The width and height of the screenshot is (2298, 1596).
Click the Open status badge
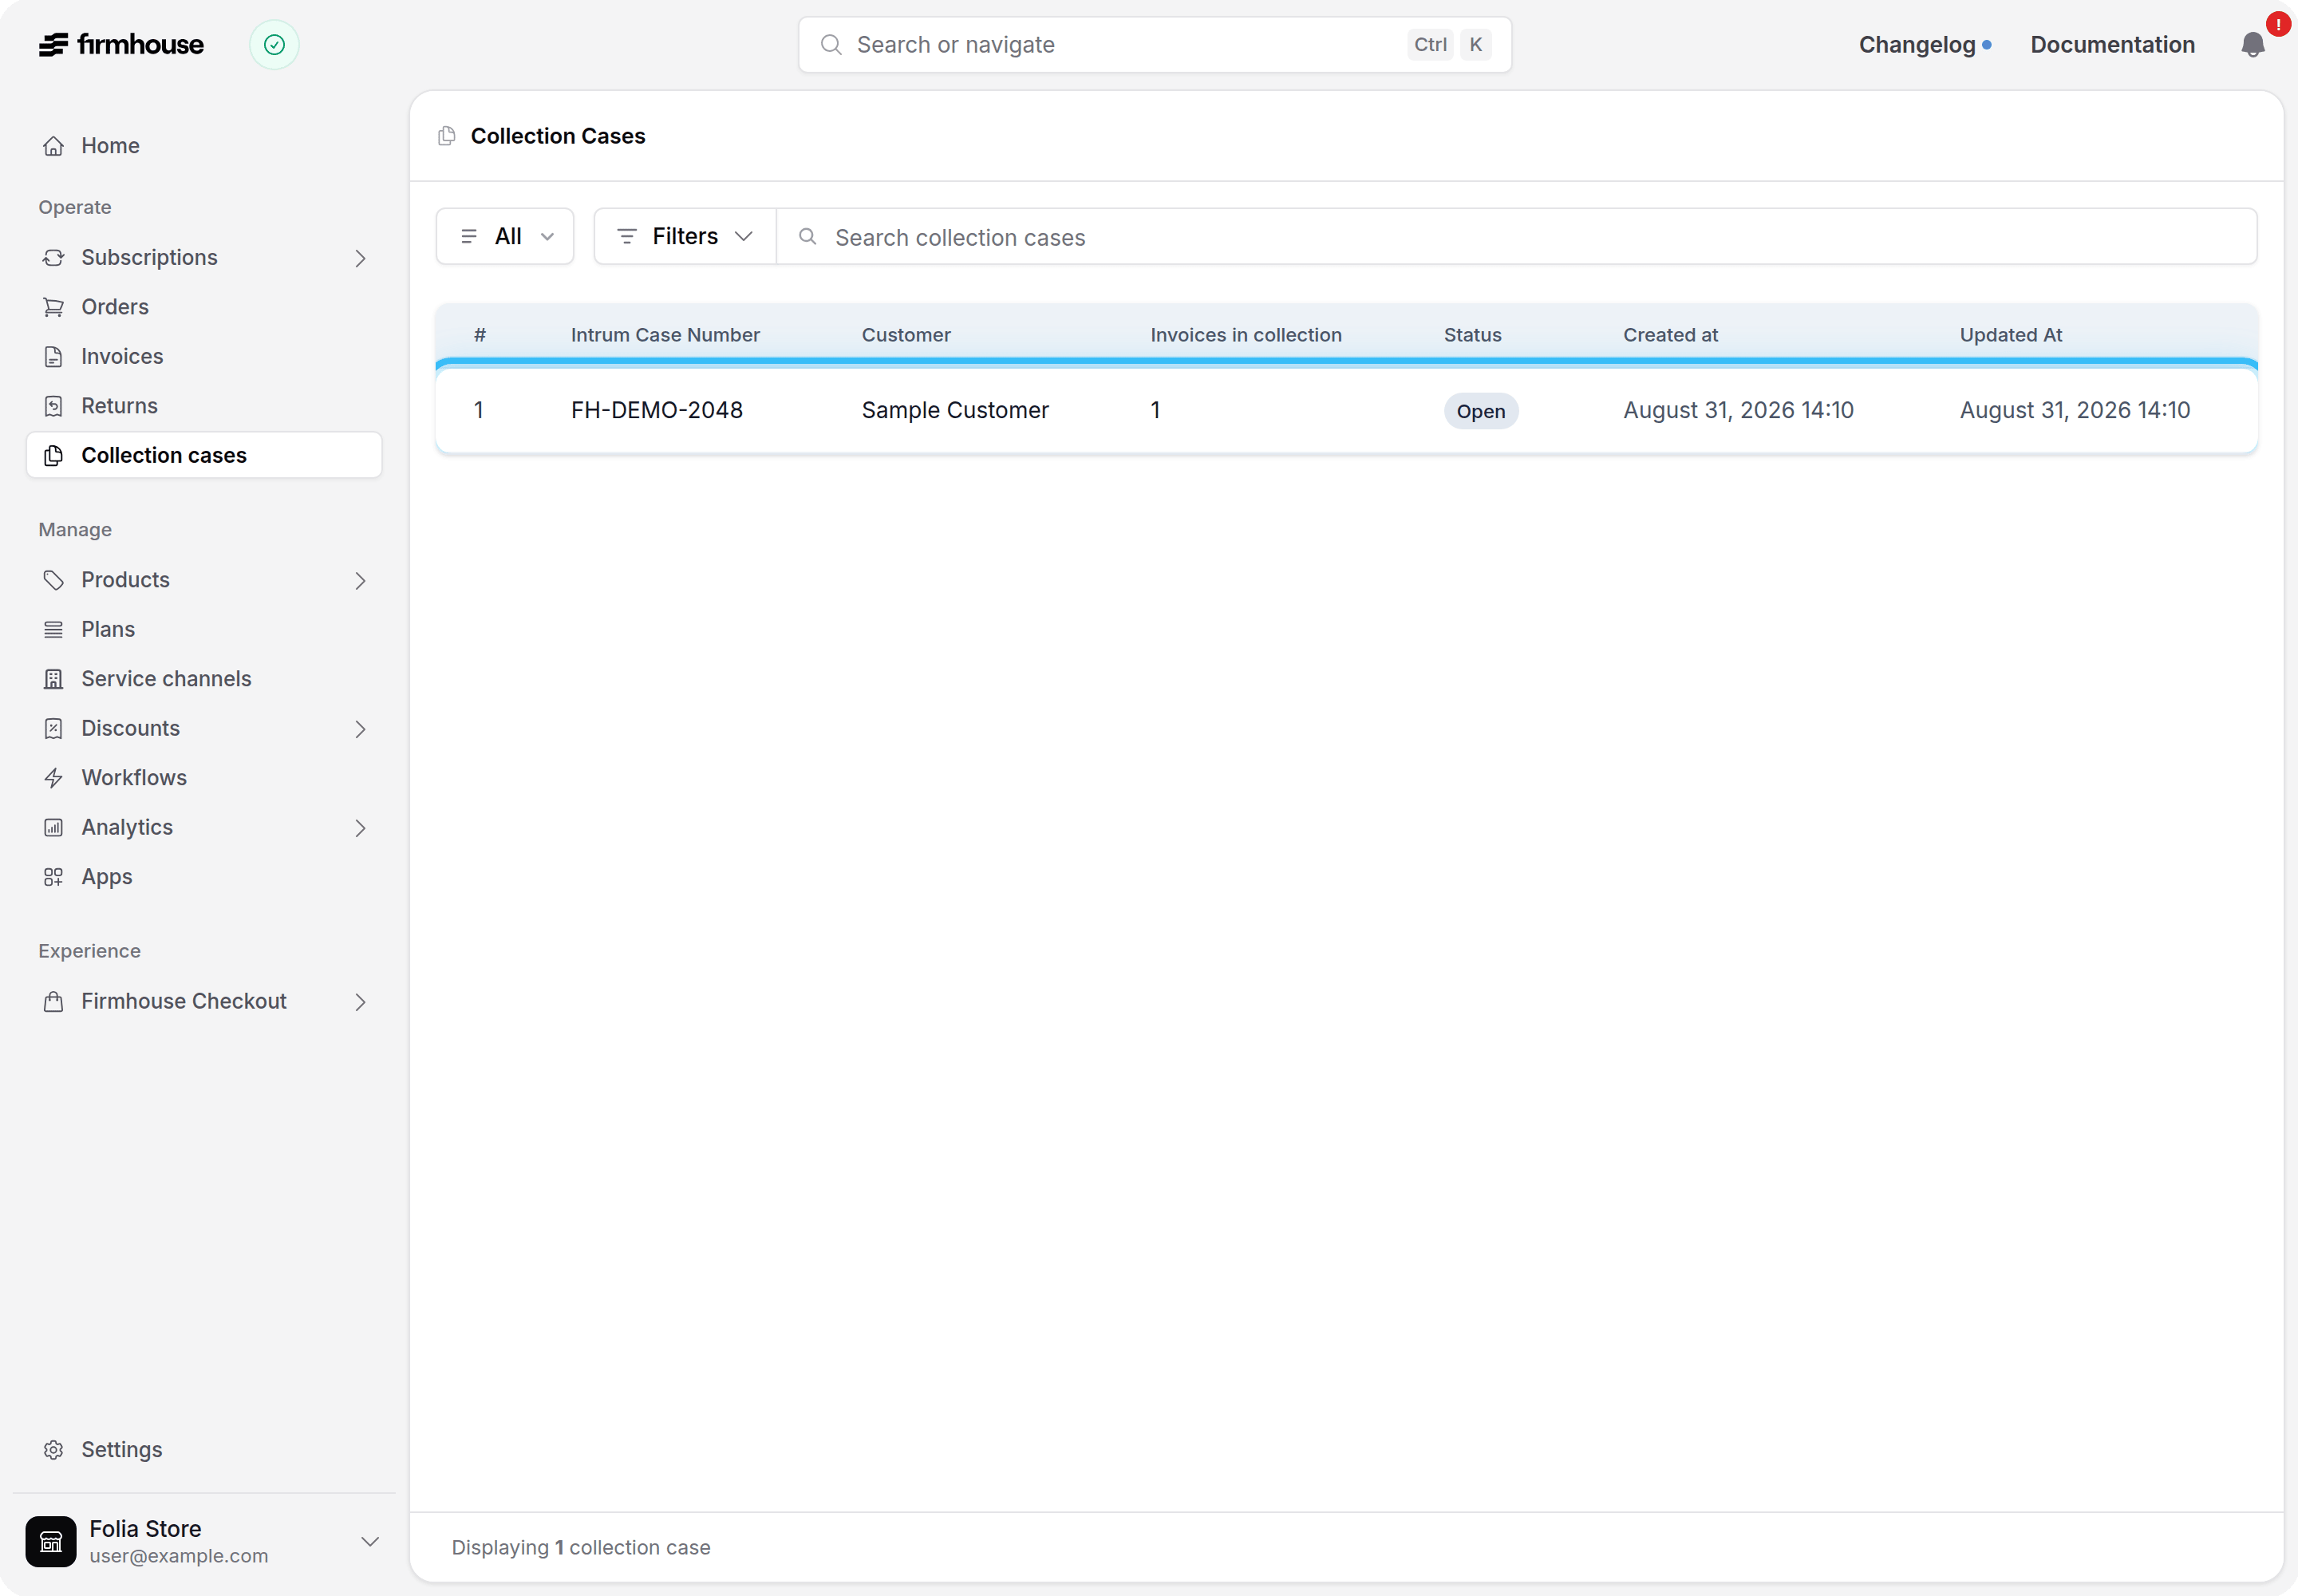[1480, 412]
